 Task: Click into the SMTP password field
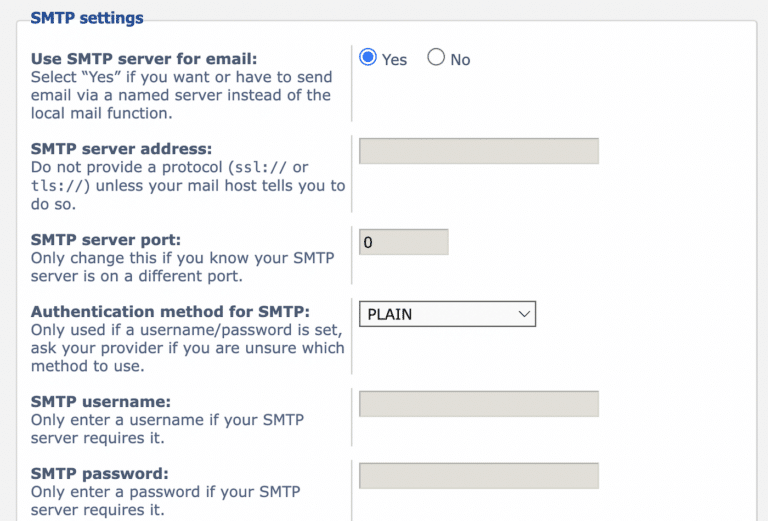pyautogui.click(x=478, y=476)
